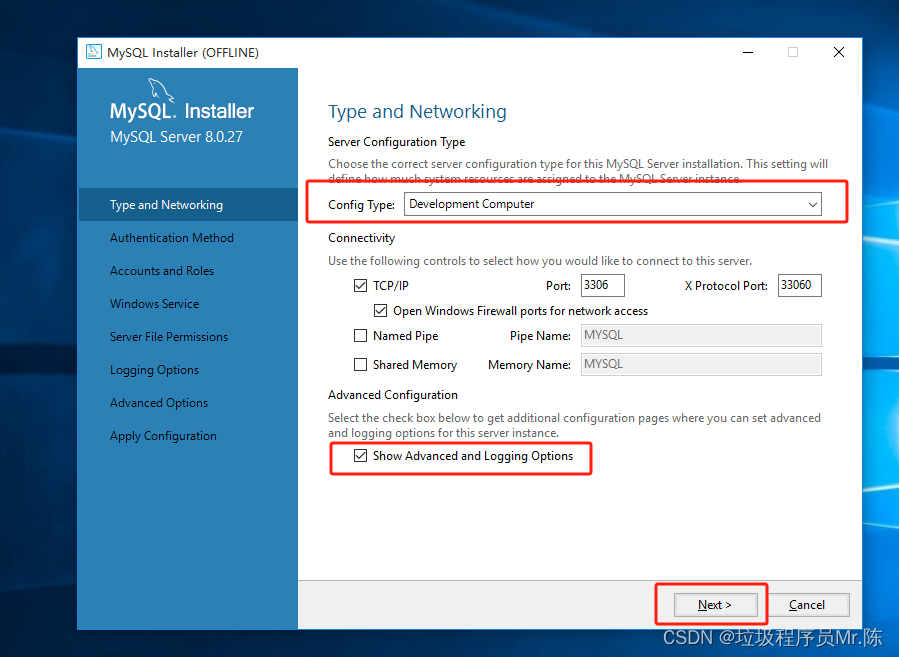Click the Connectivity section label
Image resolution: width=899 pixels, height=657 pixels.
click(x=361, y=238)
